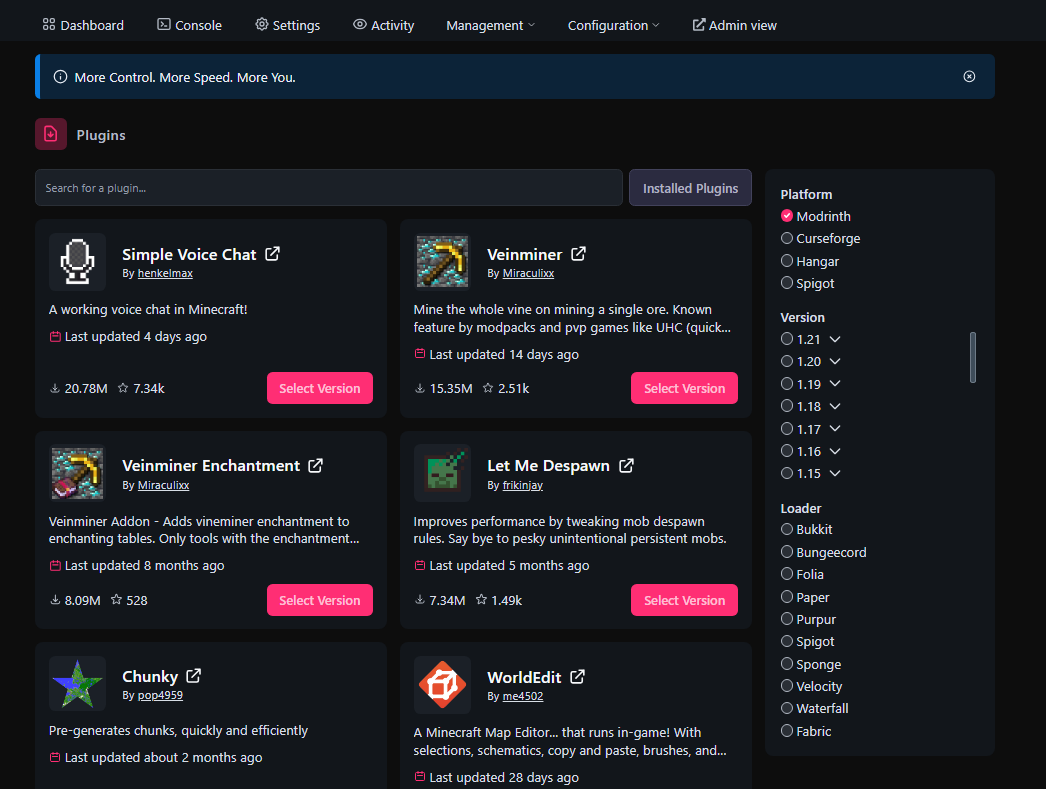Click the Chunky star plugin thumbnail
The width and height of the screenshot is (1046, 789).
coord(77,684)
